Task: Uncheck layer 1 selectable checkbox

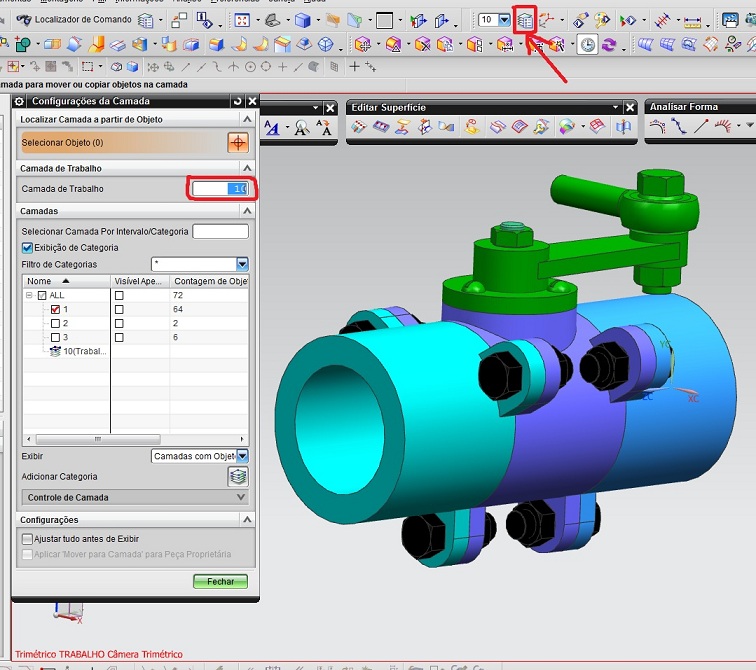Action: [55, 309]
